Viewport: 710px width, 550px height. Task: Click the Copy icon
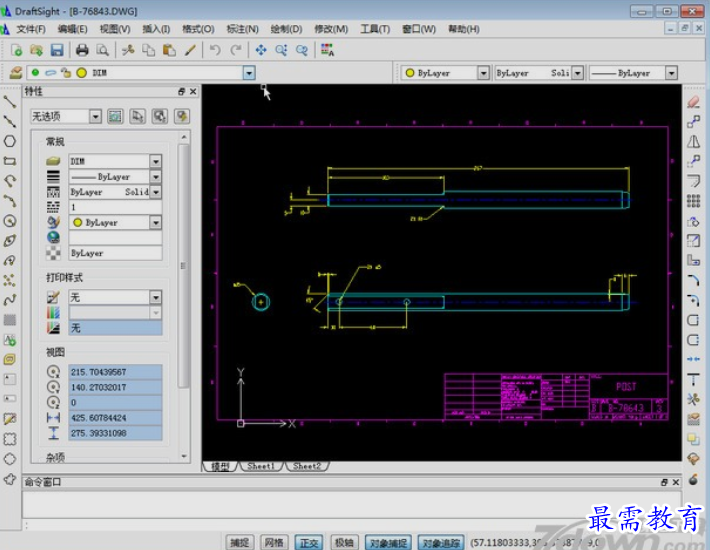[149, 50]
